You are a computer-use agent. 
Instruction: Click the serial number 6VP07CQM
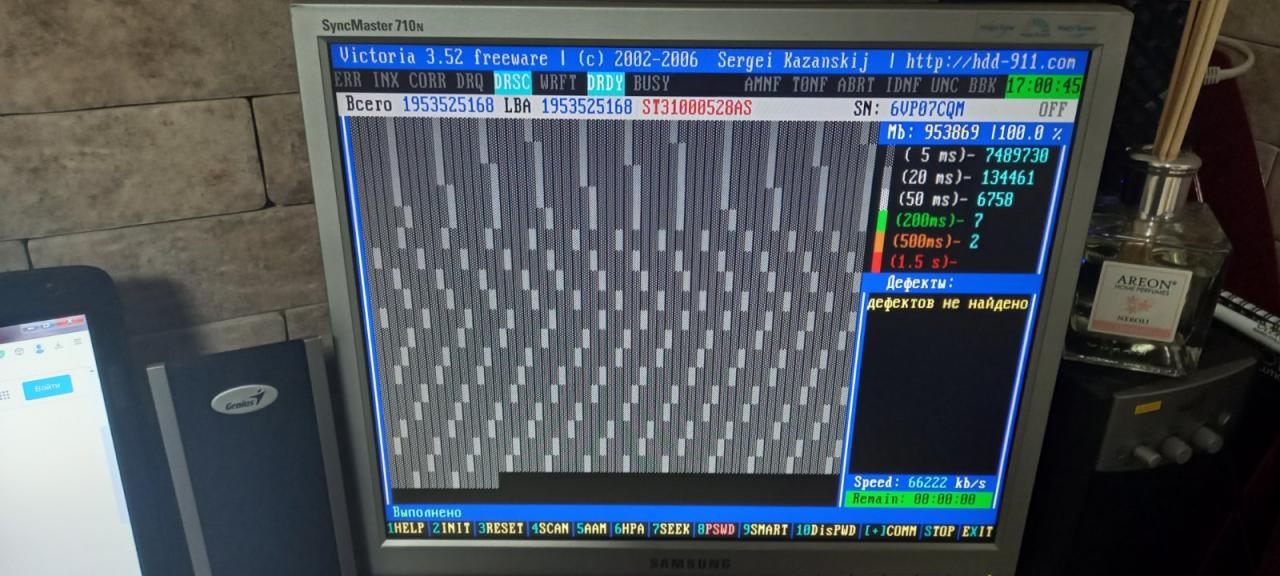pyautogui.click(x=927, y=109)
